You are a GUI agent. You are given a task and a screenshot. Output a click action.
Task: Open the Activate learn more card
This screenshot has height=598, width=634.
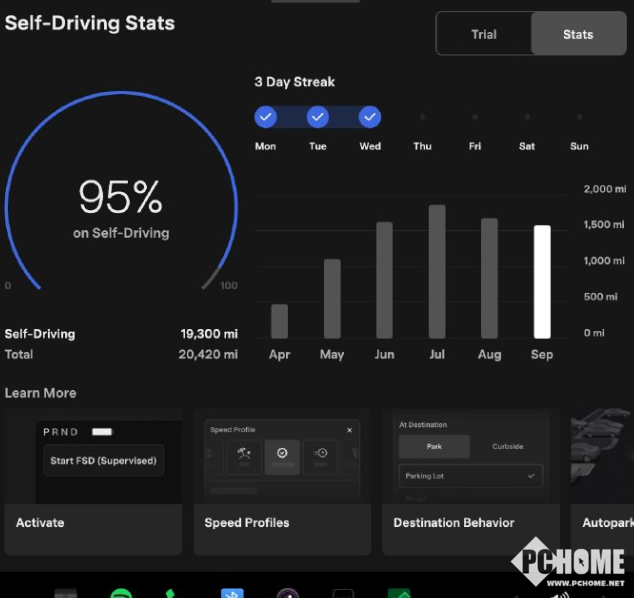tap(91, 480)
